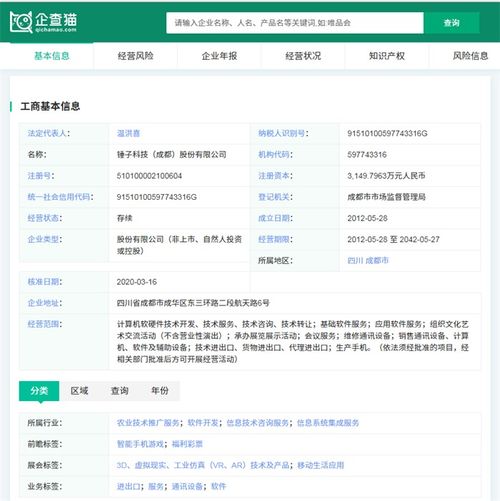The width and height of the screenshot is (500, 501).
Task: Select the authority 成都市市场监督管理局
Action: pyautogui.click(x=386, y=197)
